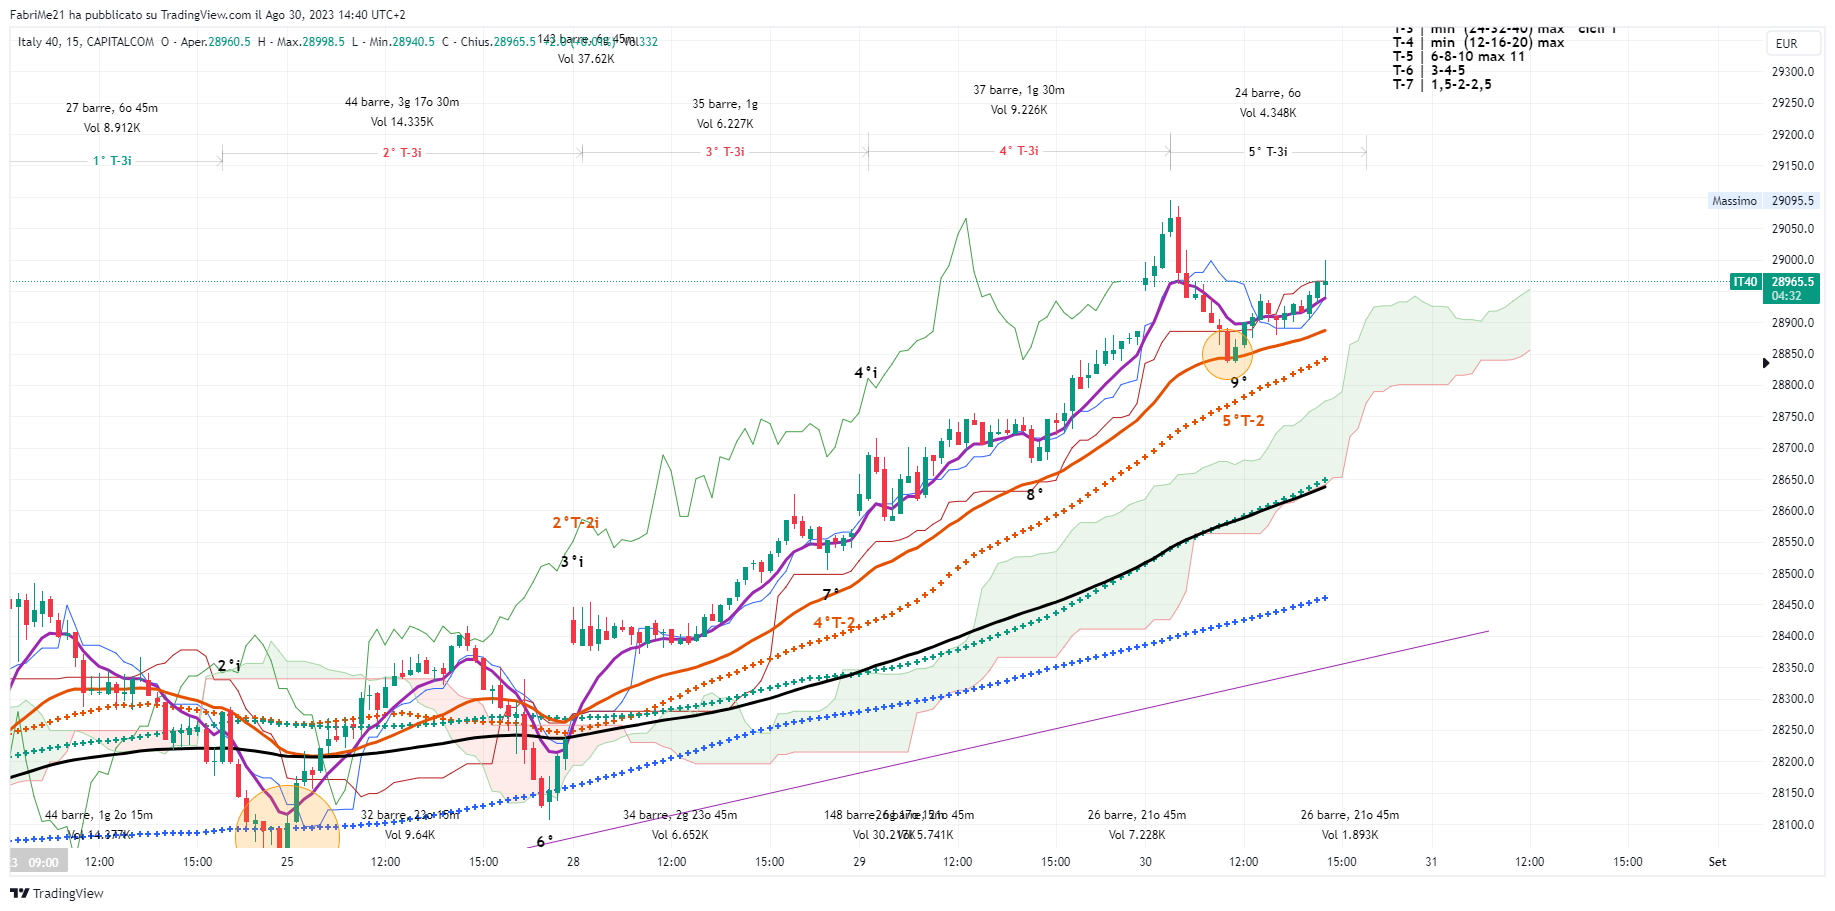This screenshot has width=1835, height=911.
Task: Click the orange '4°T-2' cycle label
Action: click(x=834, y=623)
